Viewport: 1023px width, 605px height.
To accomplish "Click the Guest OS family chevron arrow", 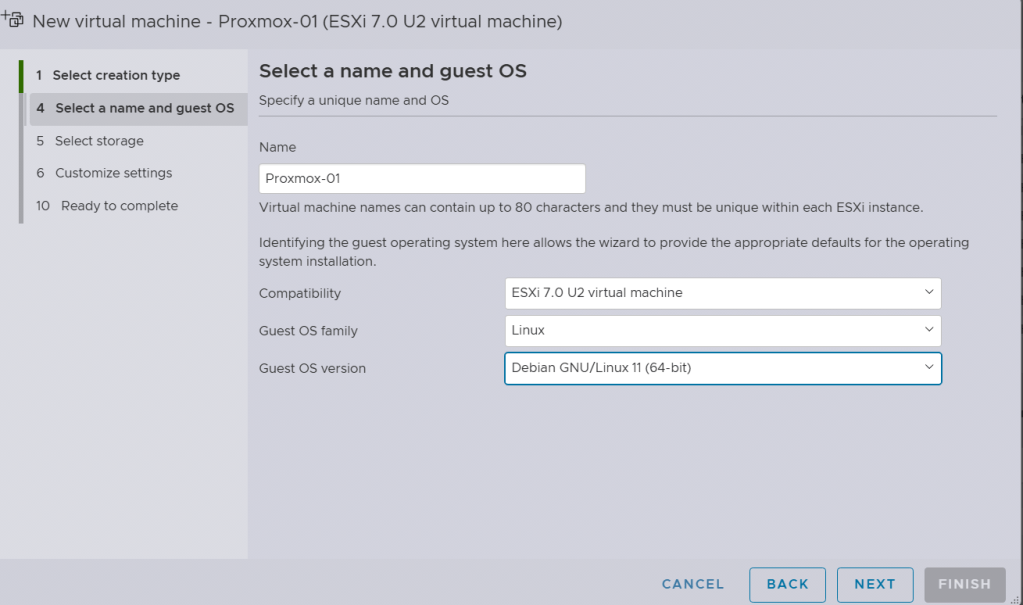I will click(929, 330).
